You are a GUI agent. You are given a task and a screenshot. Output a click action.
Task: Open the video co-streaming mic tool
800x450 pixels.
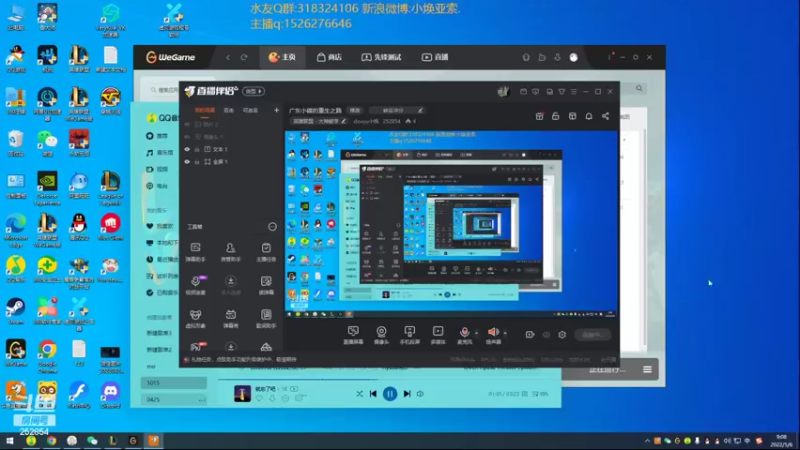(195, 285)
